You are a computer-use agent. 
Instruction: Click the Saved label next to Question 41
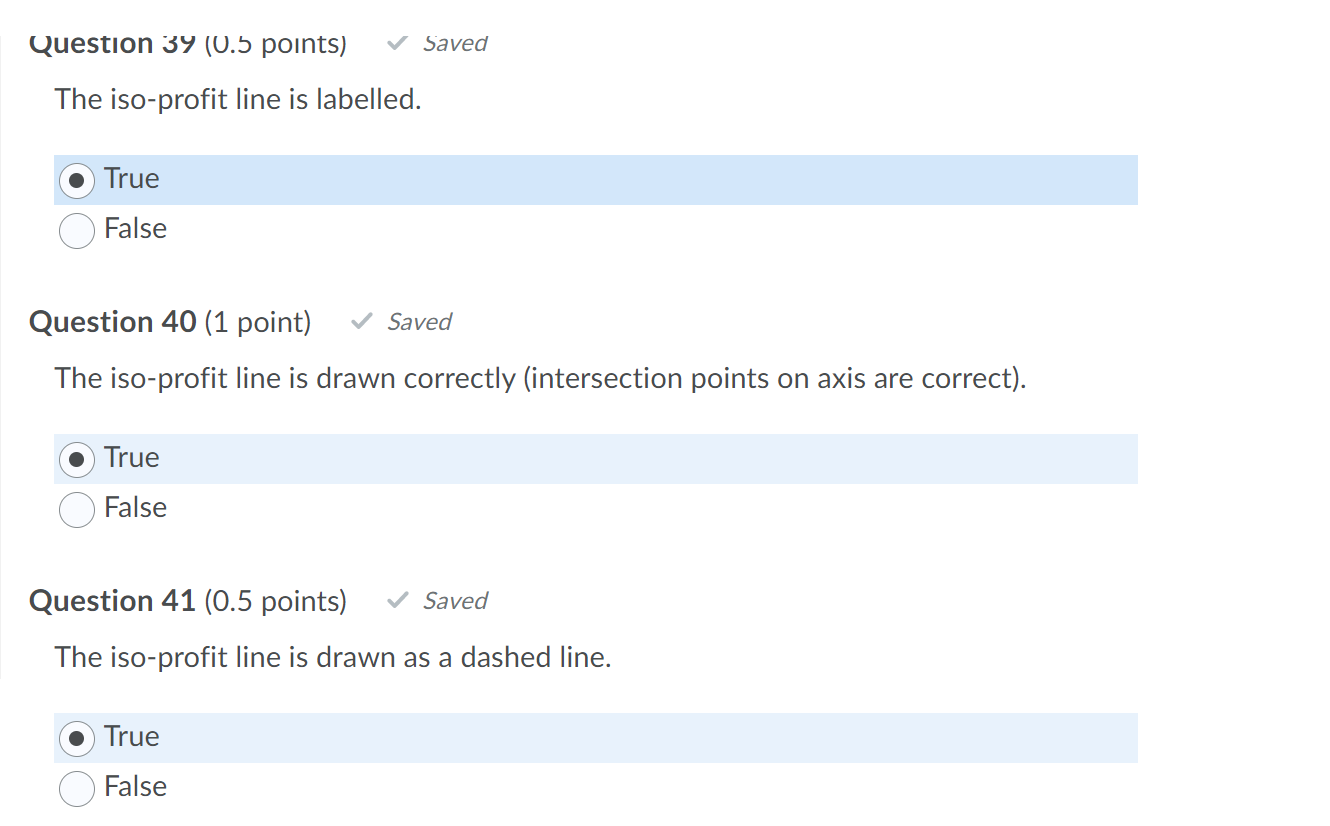(x=455, y=600)
